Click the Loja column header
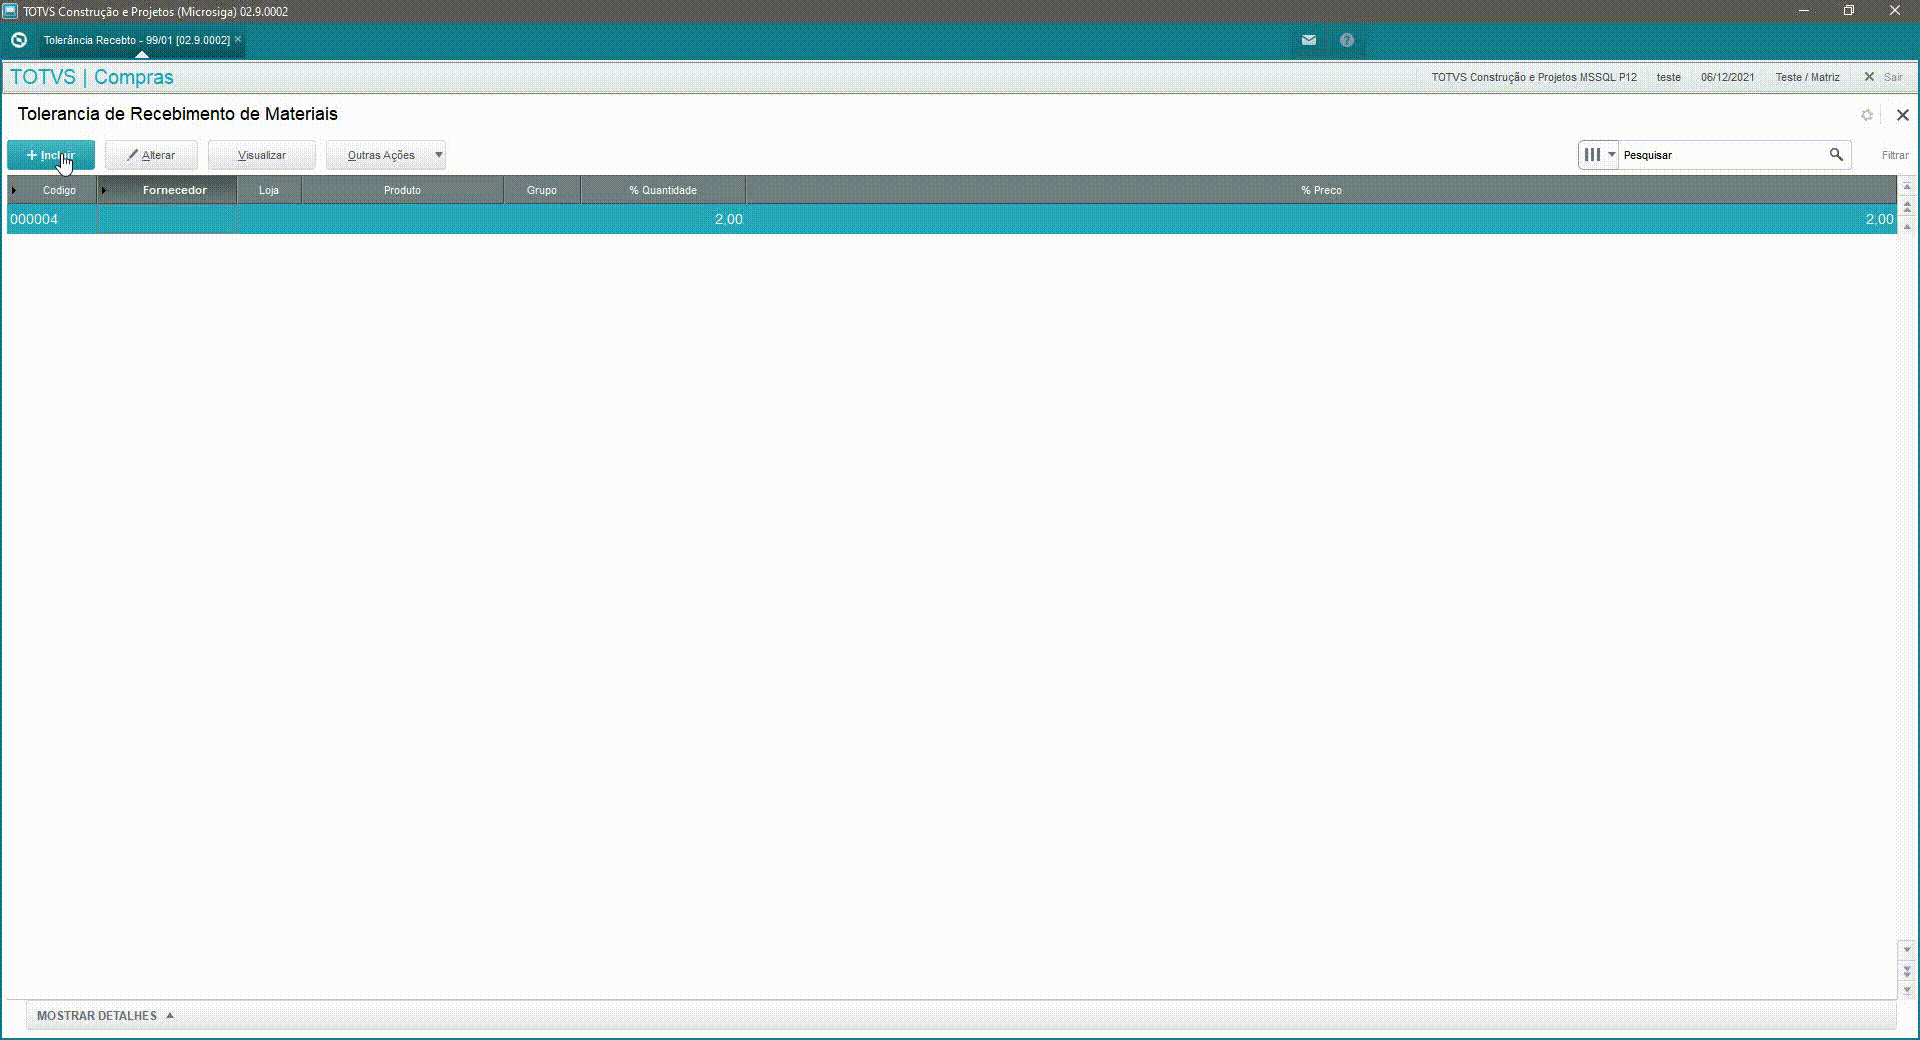 click(x=269, y=190)
